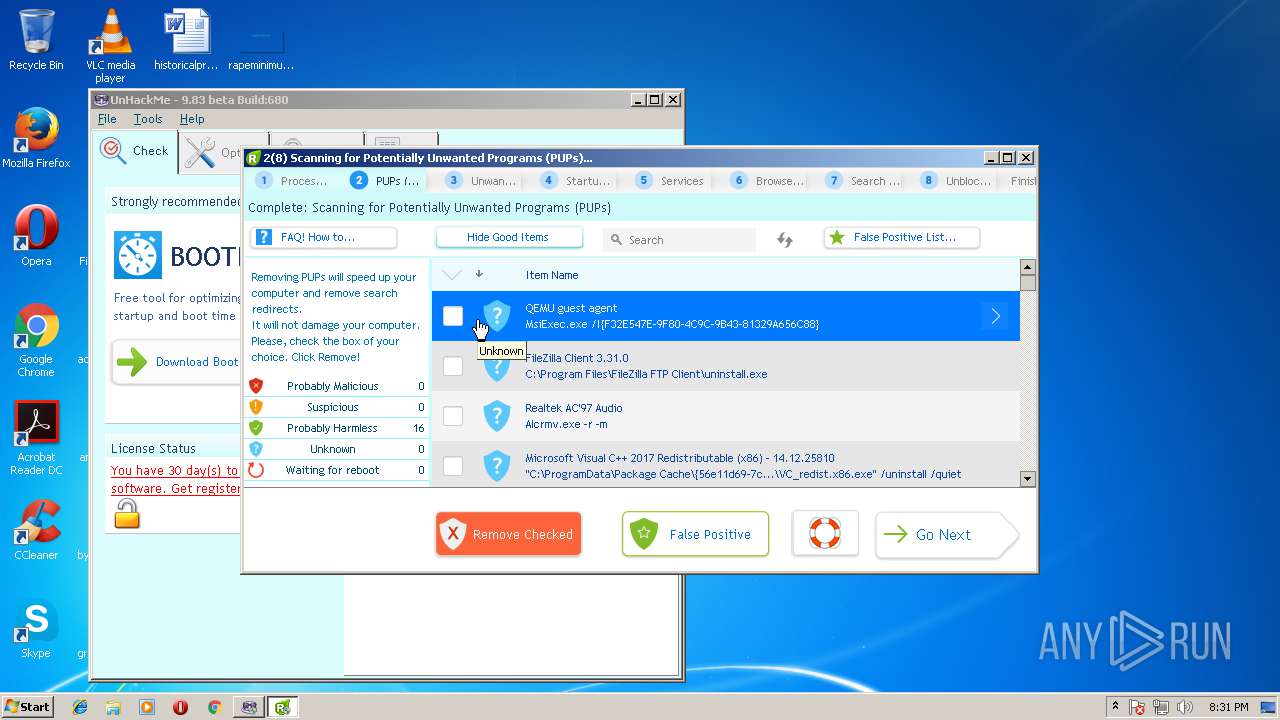The image size is (1280, 720).
Task: Open CCleaner desktop shortcut
Action: (36, 530)
